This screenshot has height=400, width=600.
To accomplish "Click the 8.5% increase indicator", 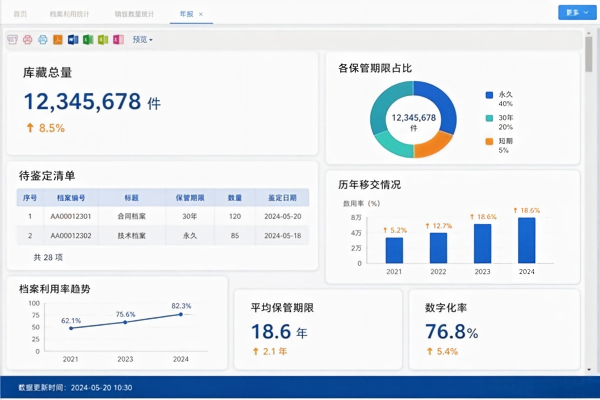I will point(46,128).
